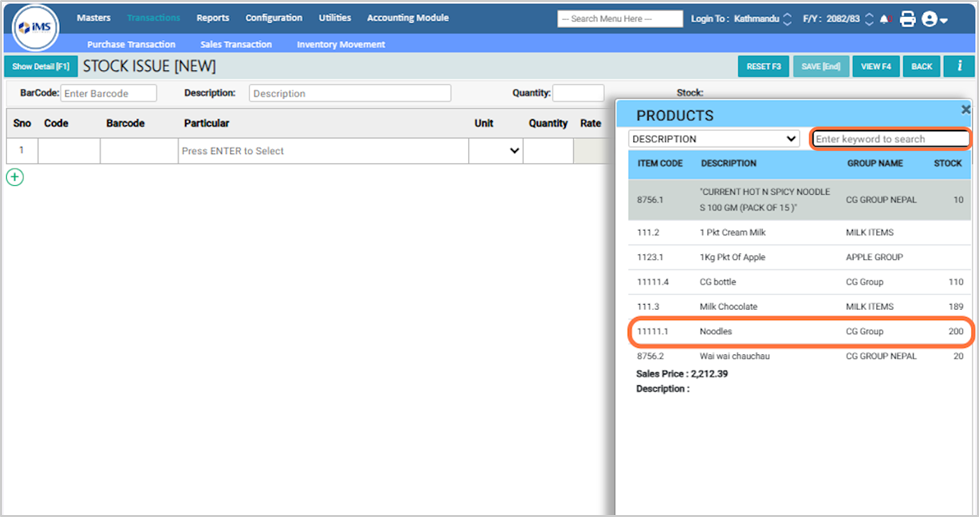The width and height of the screenshot is (979, 517).
Task: Open the Reports menu
Action: pyautogui.click(x=212, y=18)
